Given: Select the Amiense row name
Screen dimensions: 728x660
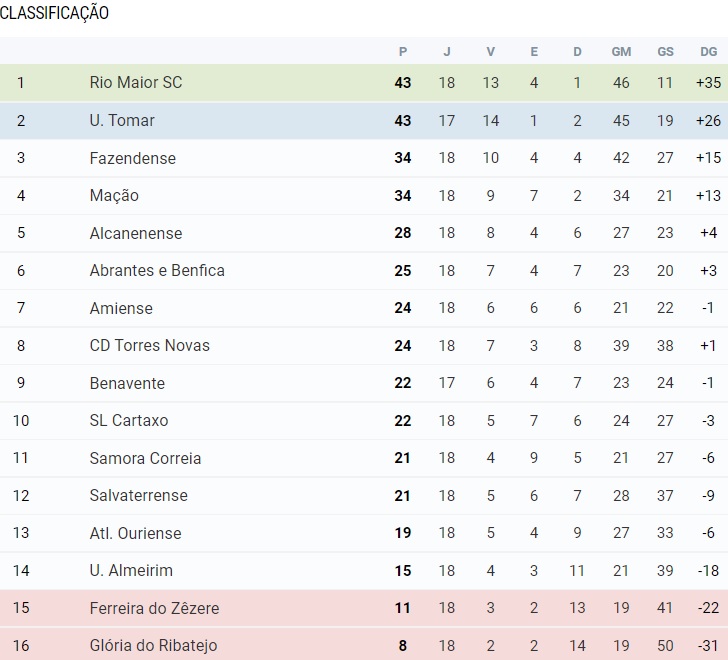Looking at the screenshot, I should [121, 308].
